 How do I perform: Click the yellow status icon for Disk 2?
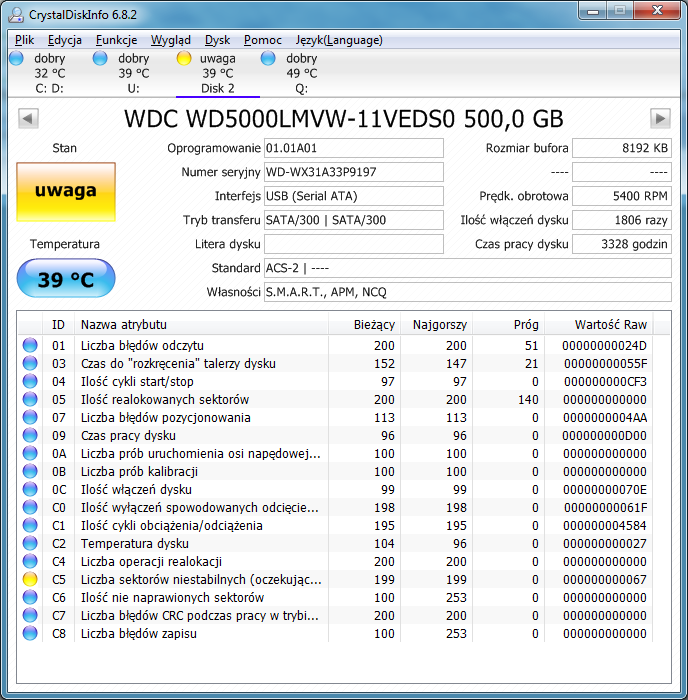point(184,58)
